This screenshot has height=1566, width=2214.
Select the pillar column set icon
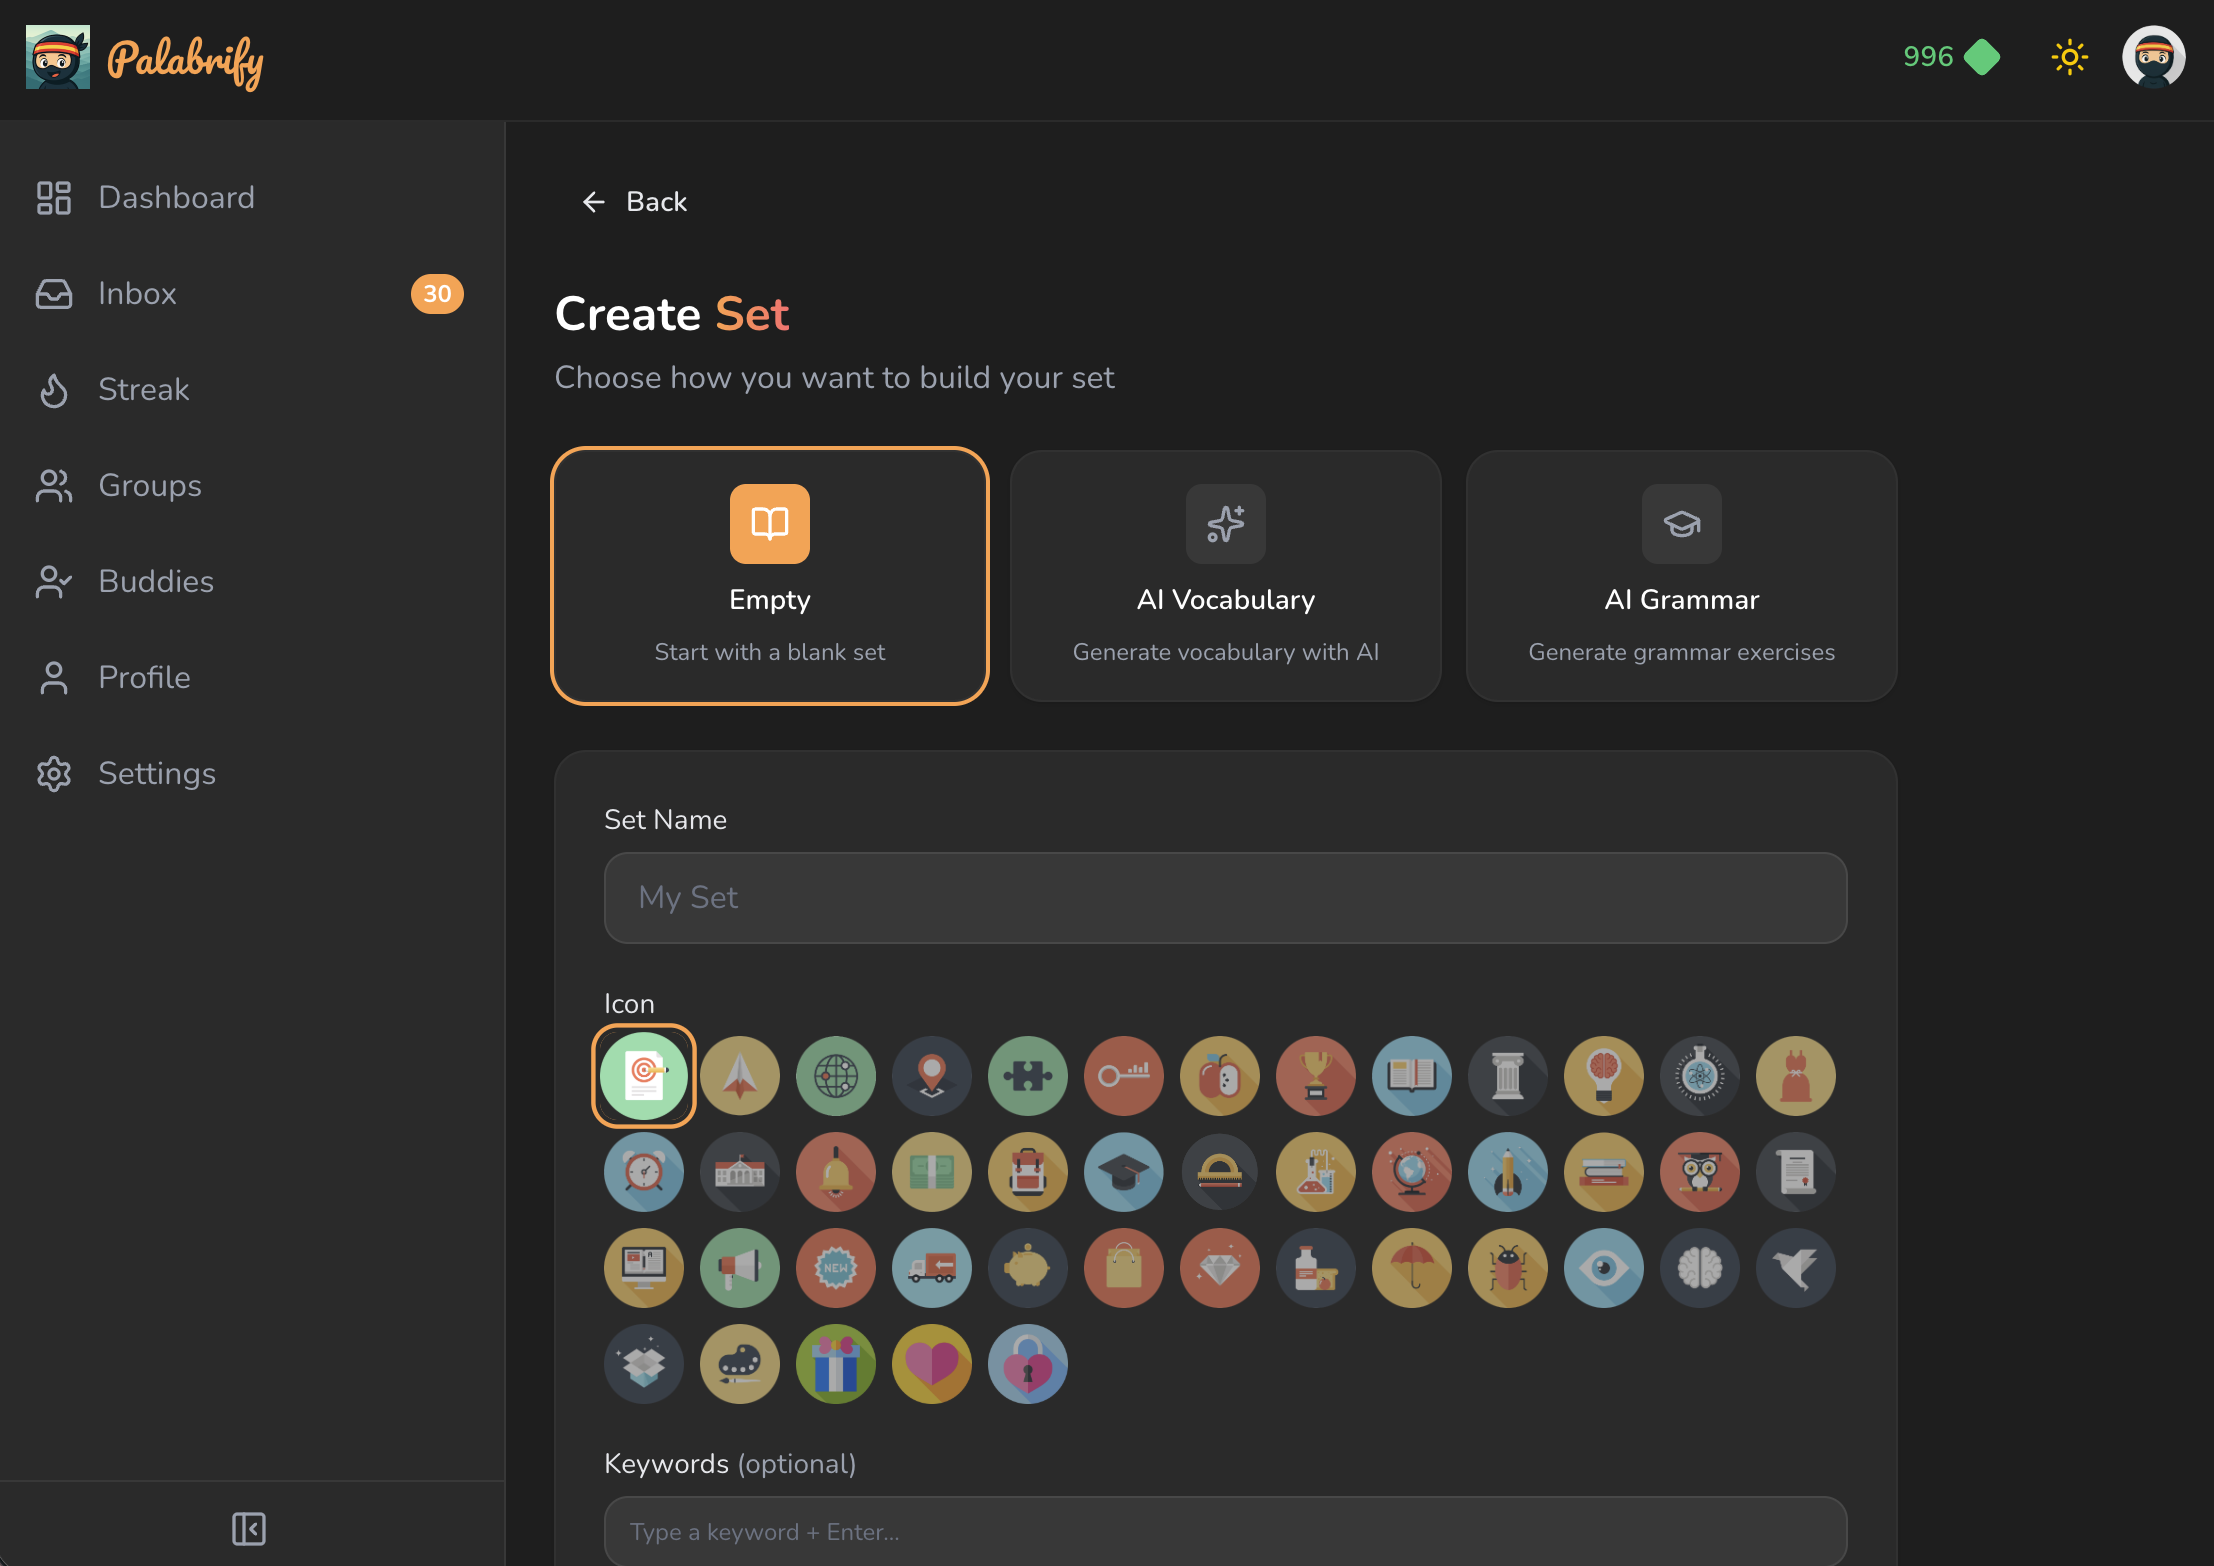(1508, 1076)
